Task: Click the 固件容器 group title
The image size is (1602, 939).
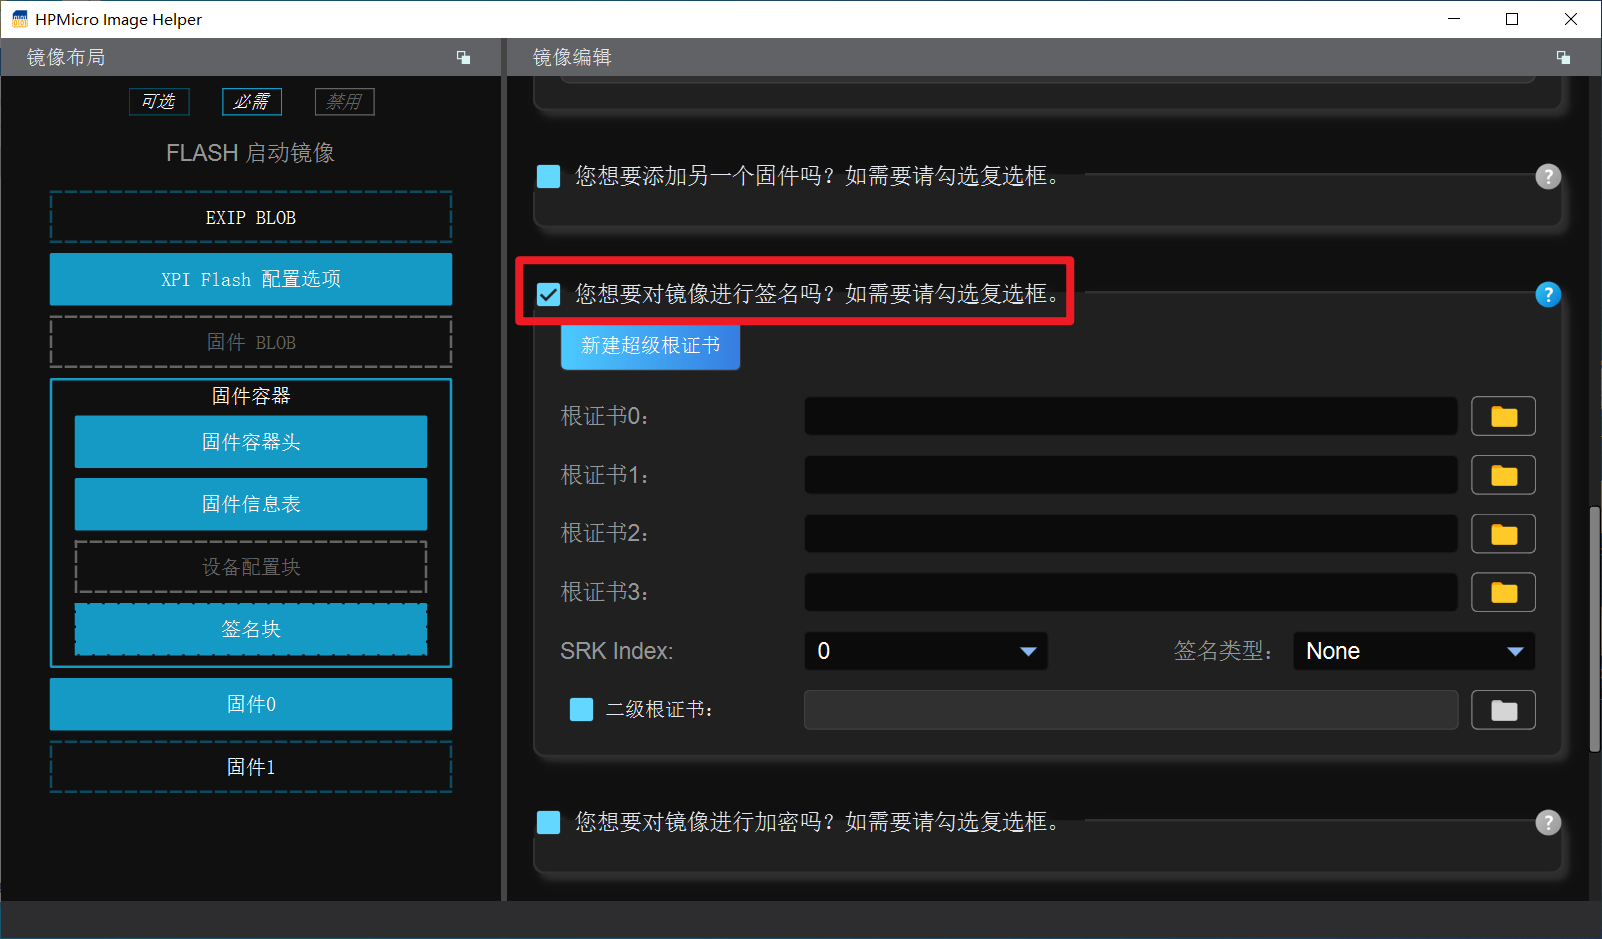Action: [251, 396]
